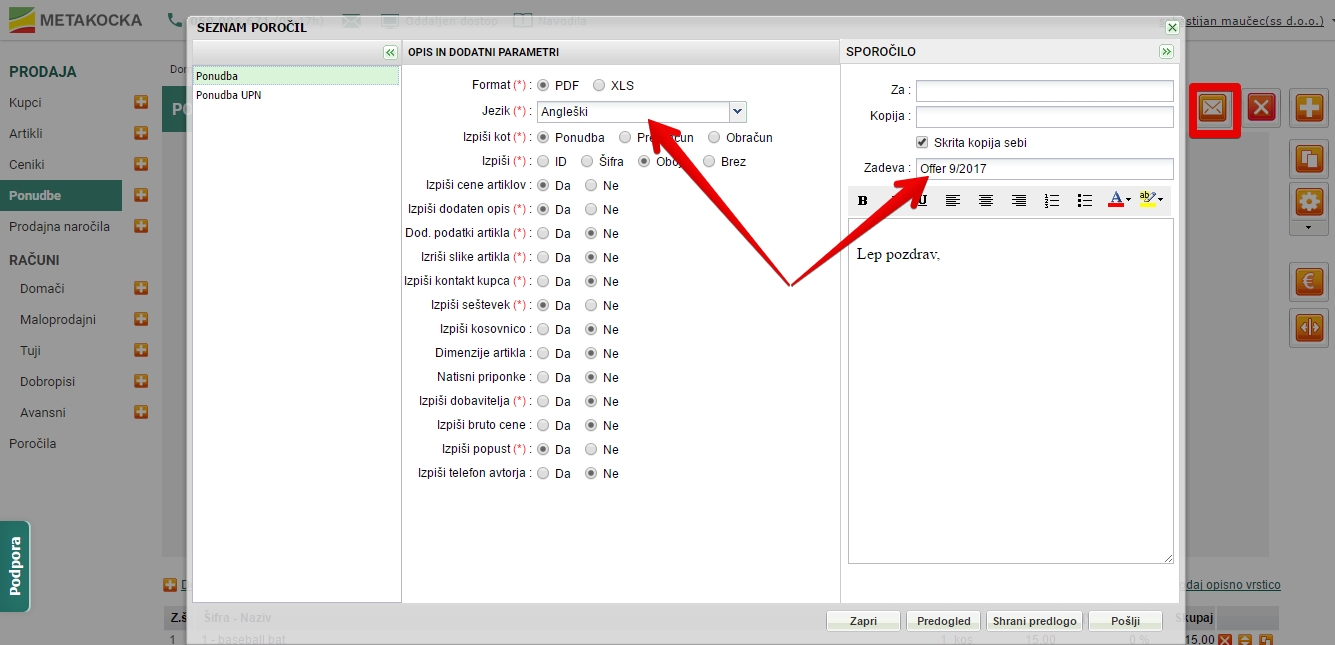Screen dimensions: 1335x645
Task: Open Poročila in the sidebar
Action: tap(33, 443)
